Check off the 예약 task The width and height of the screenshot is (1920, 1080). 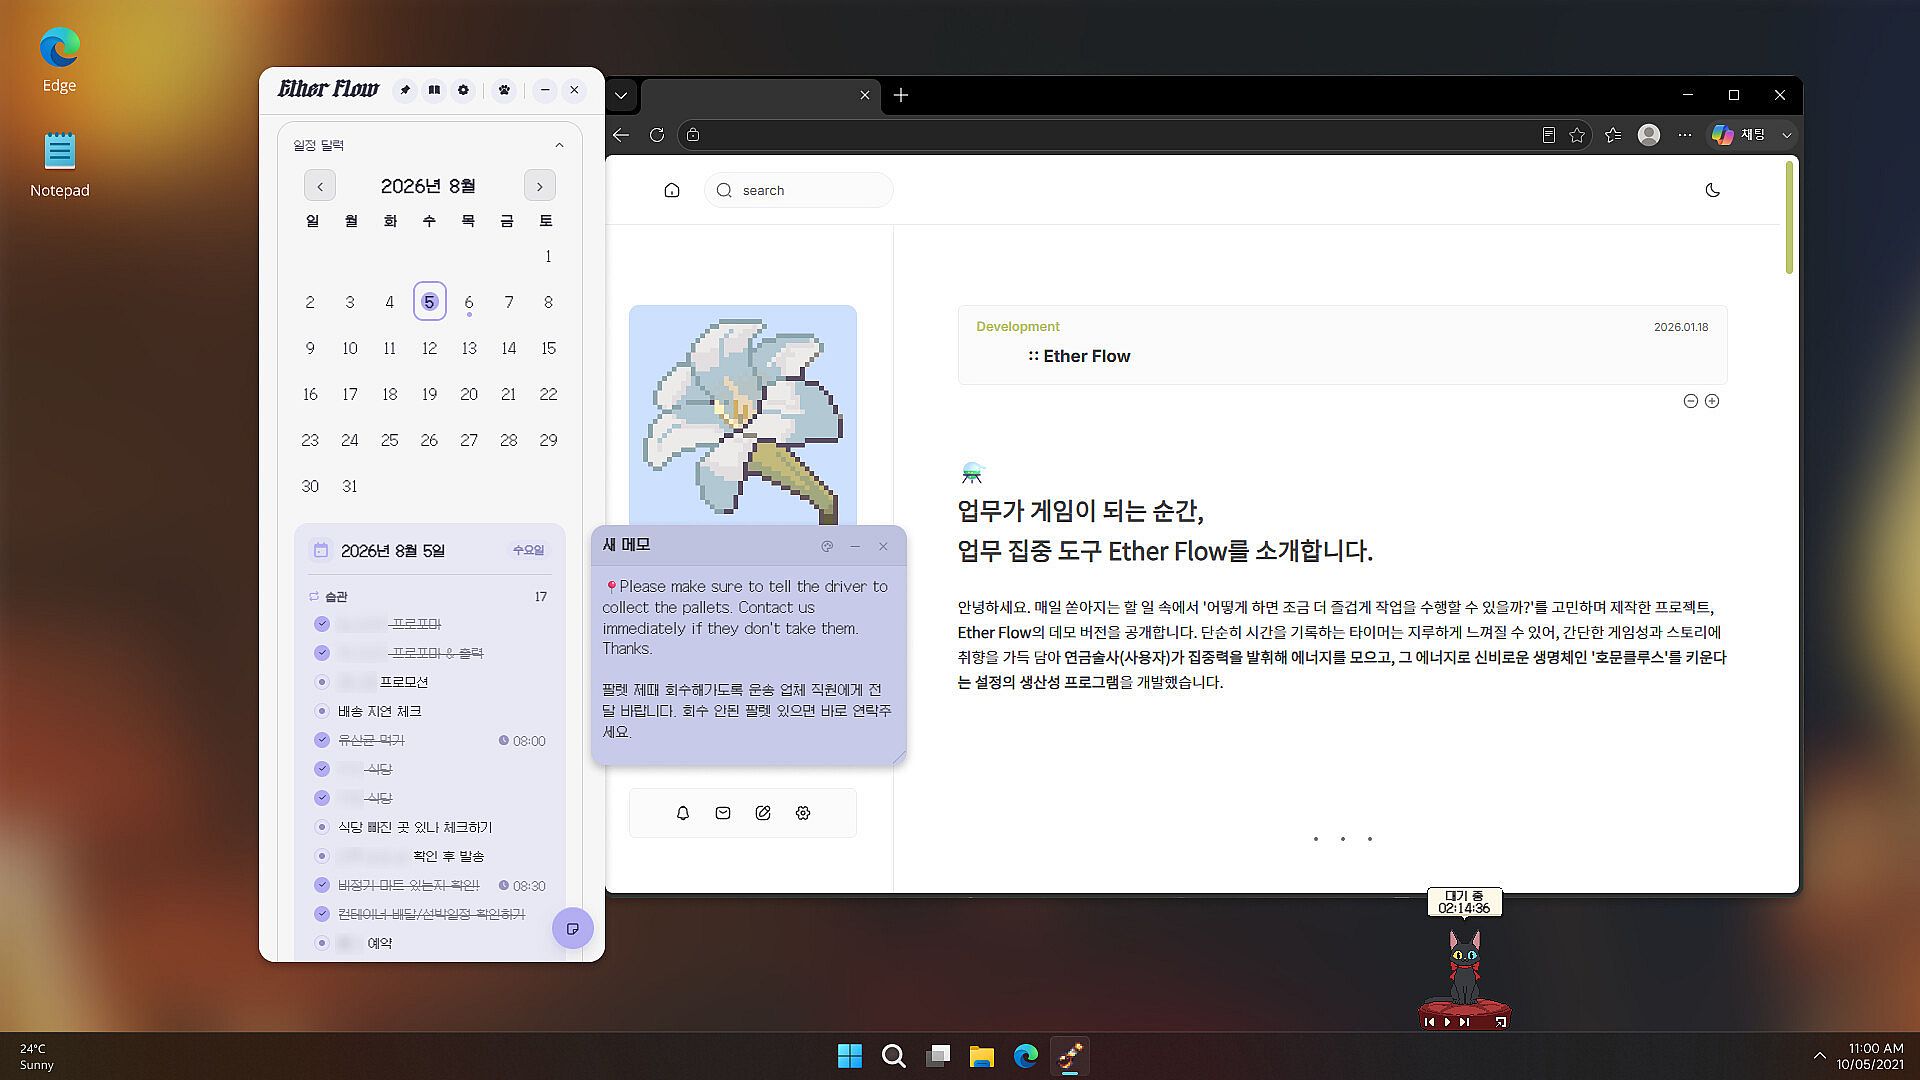pos(322,943)
